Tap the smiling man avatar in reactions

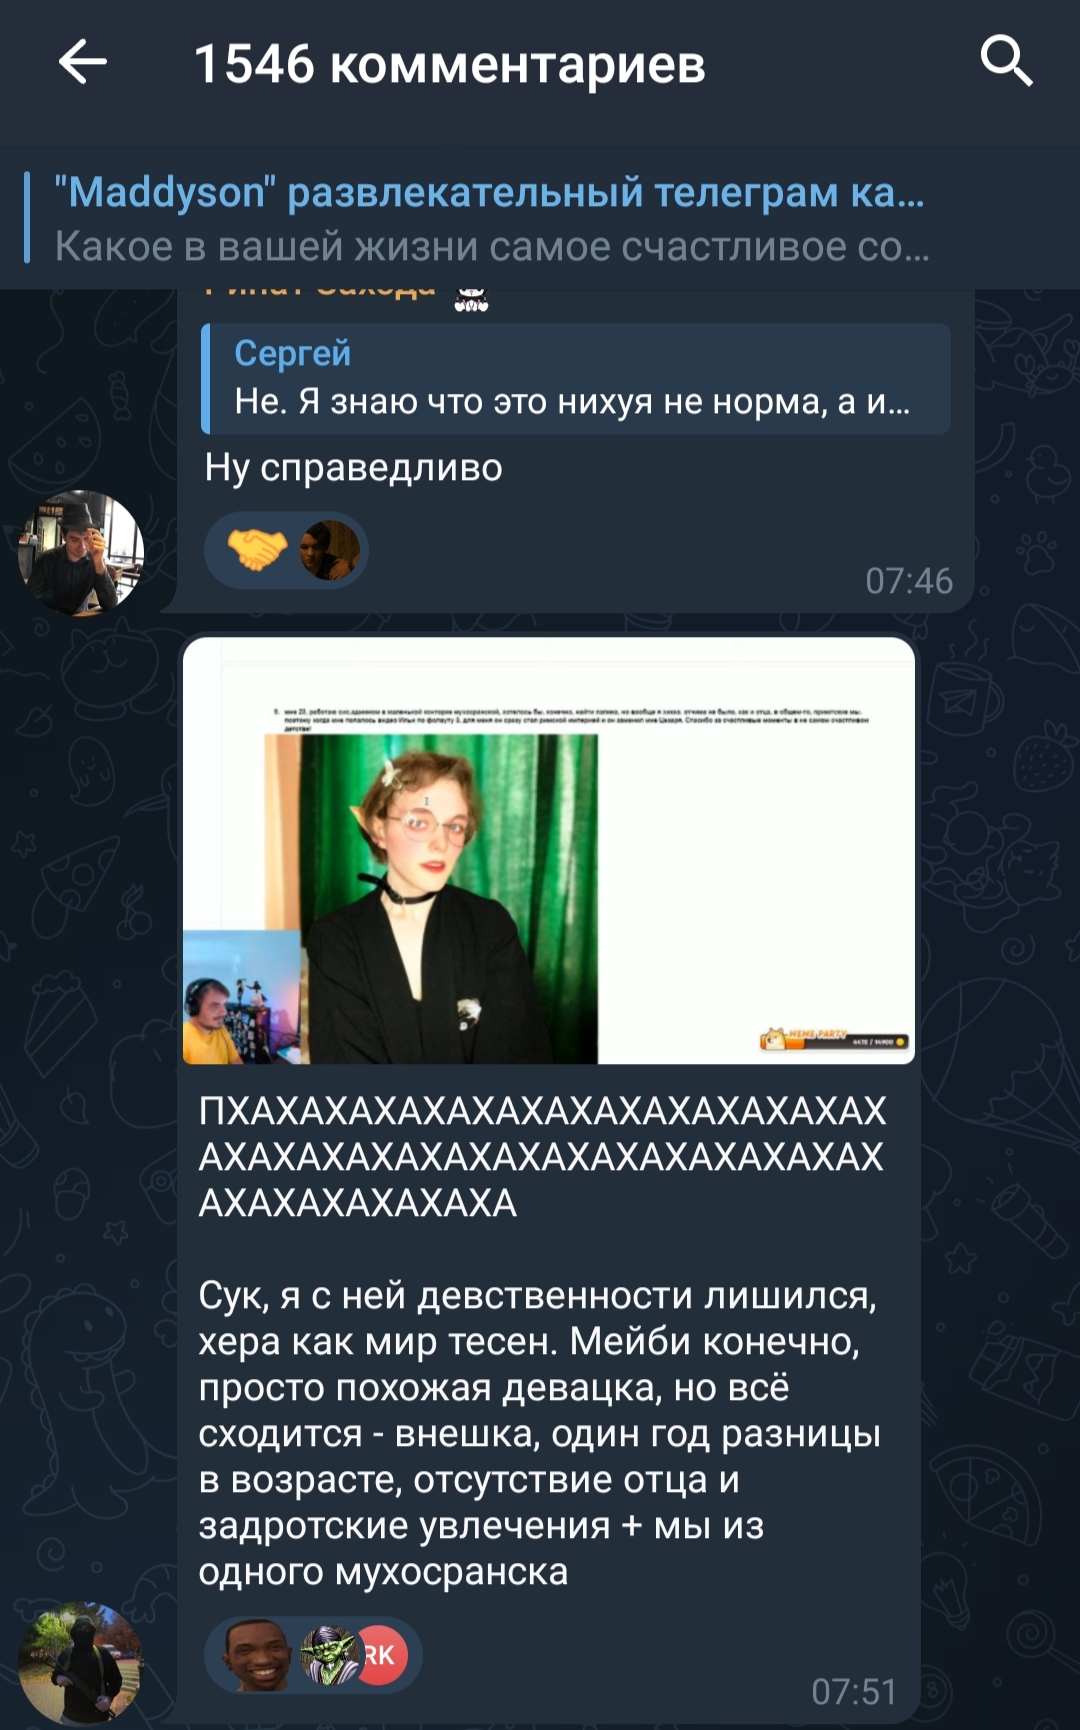[256, 1655]
